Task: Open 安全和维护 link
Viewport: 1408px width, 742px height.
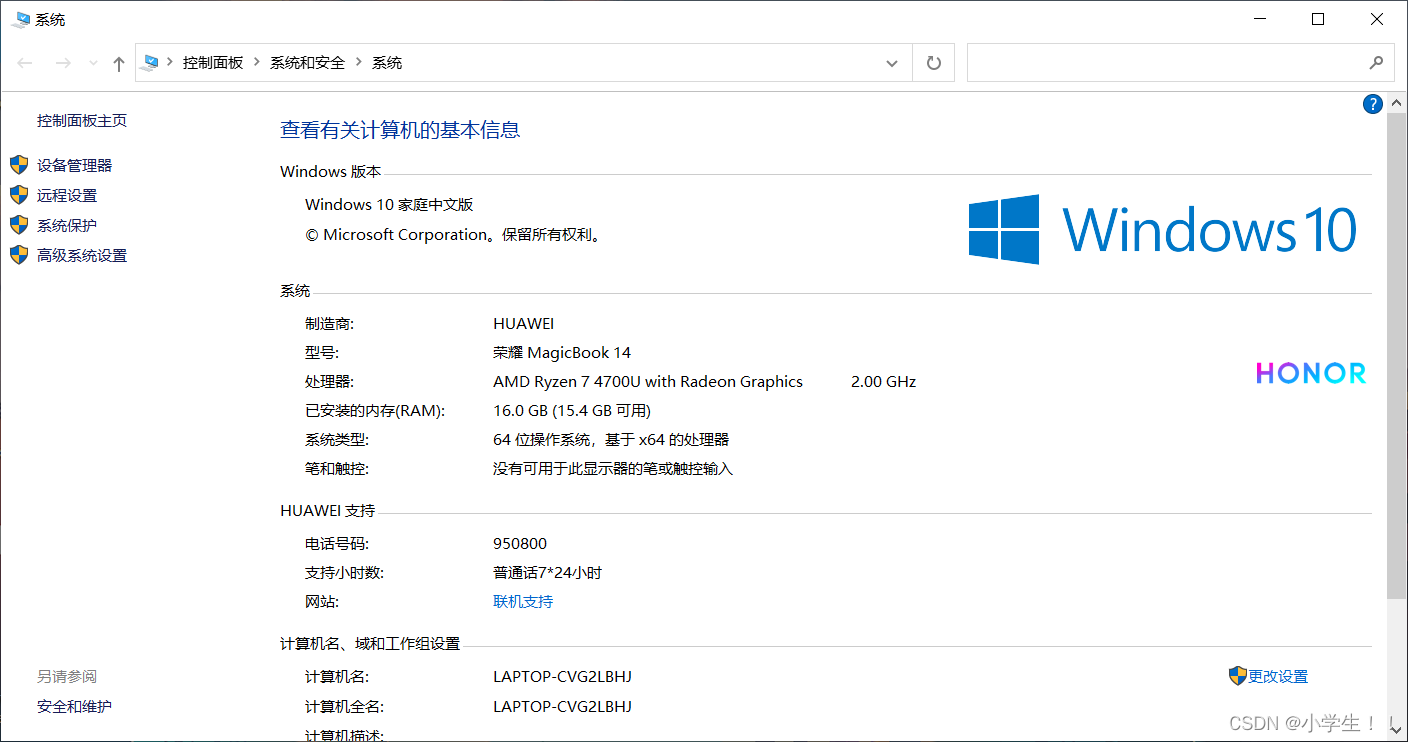Action: [75, 706]
